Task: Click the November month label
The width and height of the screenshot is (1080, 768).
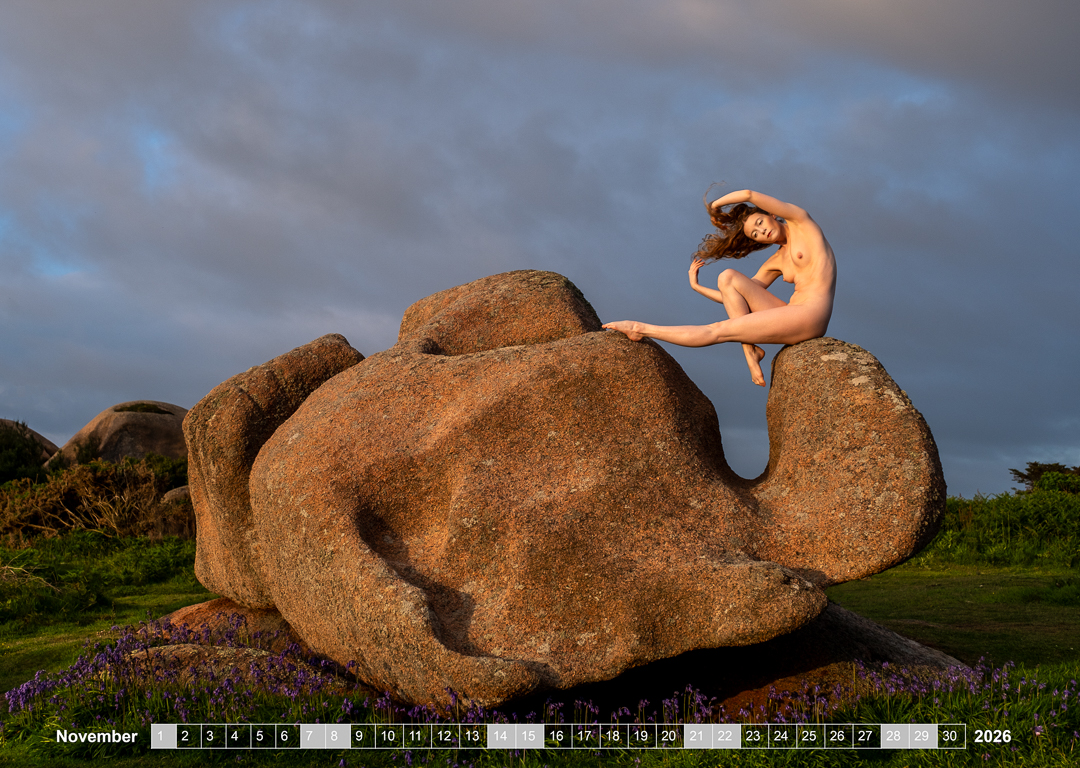Action: pos(97,736)
